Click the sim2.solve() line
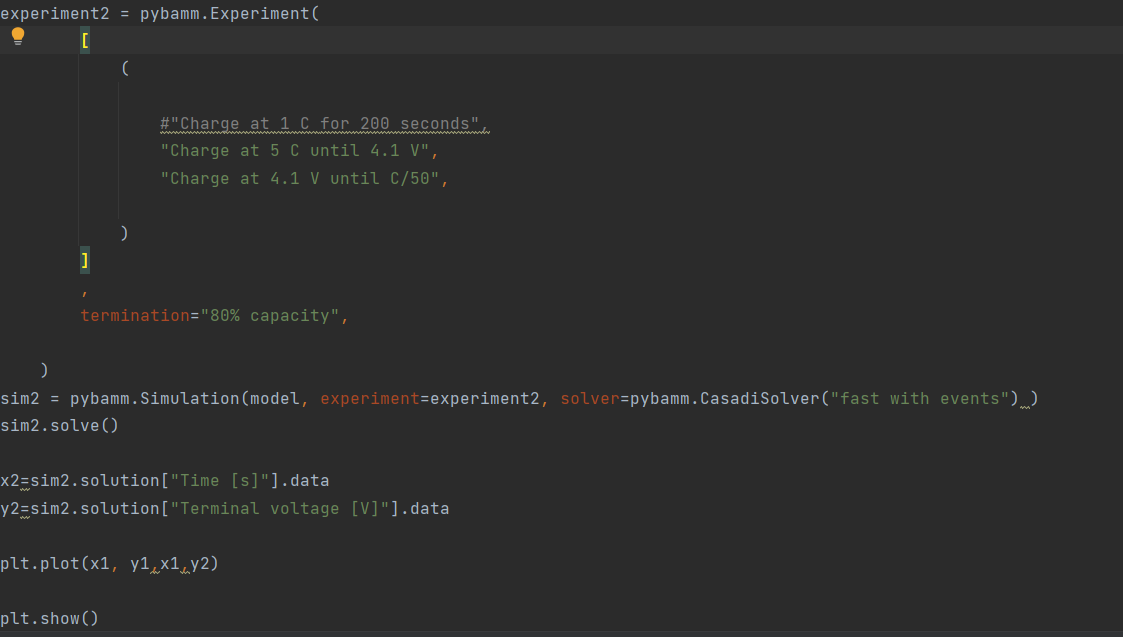Image resolution: width=1123 pixels, height=637 pixels. [59, 426]
